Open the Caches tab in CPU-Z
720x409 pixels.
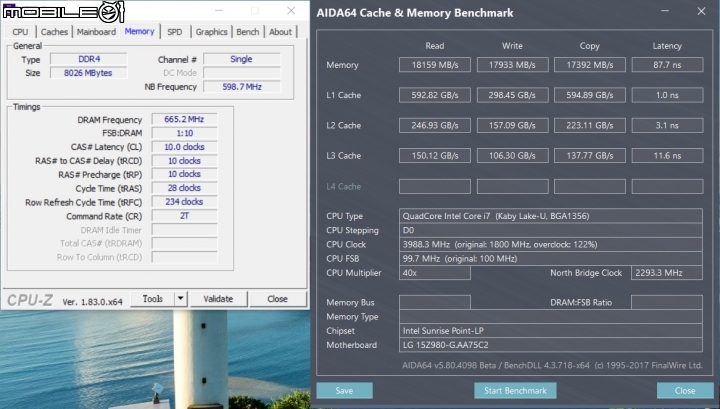coord(54,32)
